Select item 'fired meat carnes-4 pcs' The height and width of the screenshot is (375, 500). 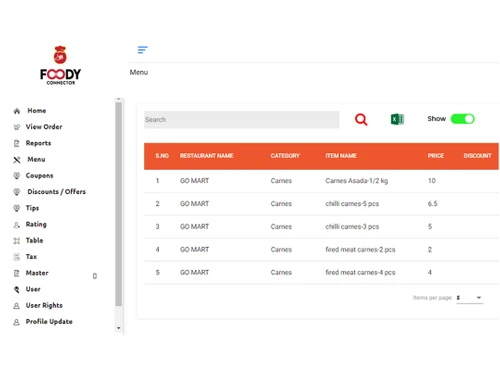[x=360, y=273]
